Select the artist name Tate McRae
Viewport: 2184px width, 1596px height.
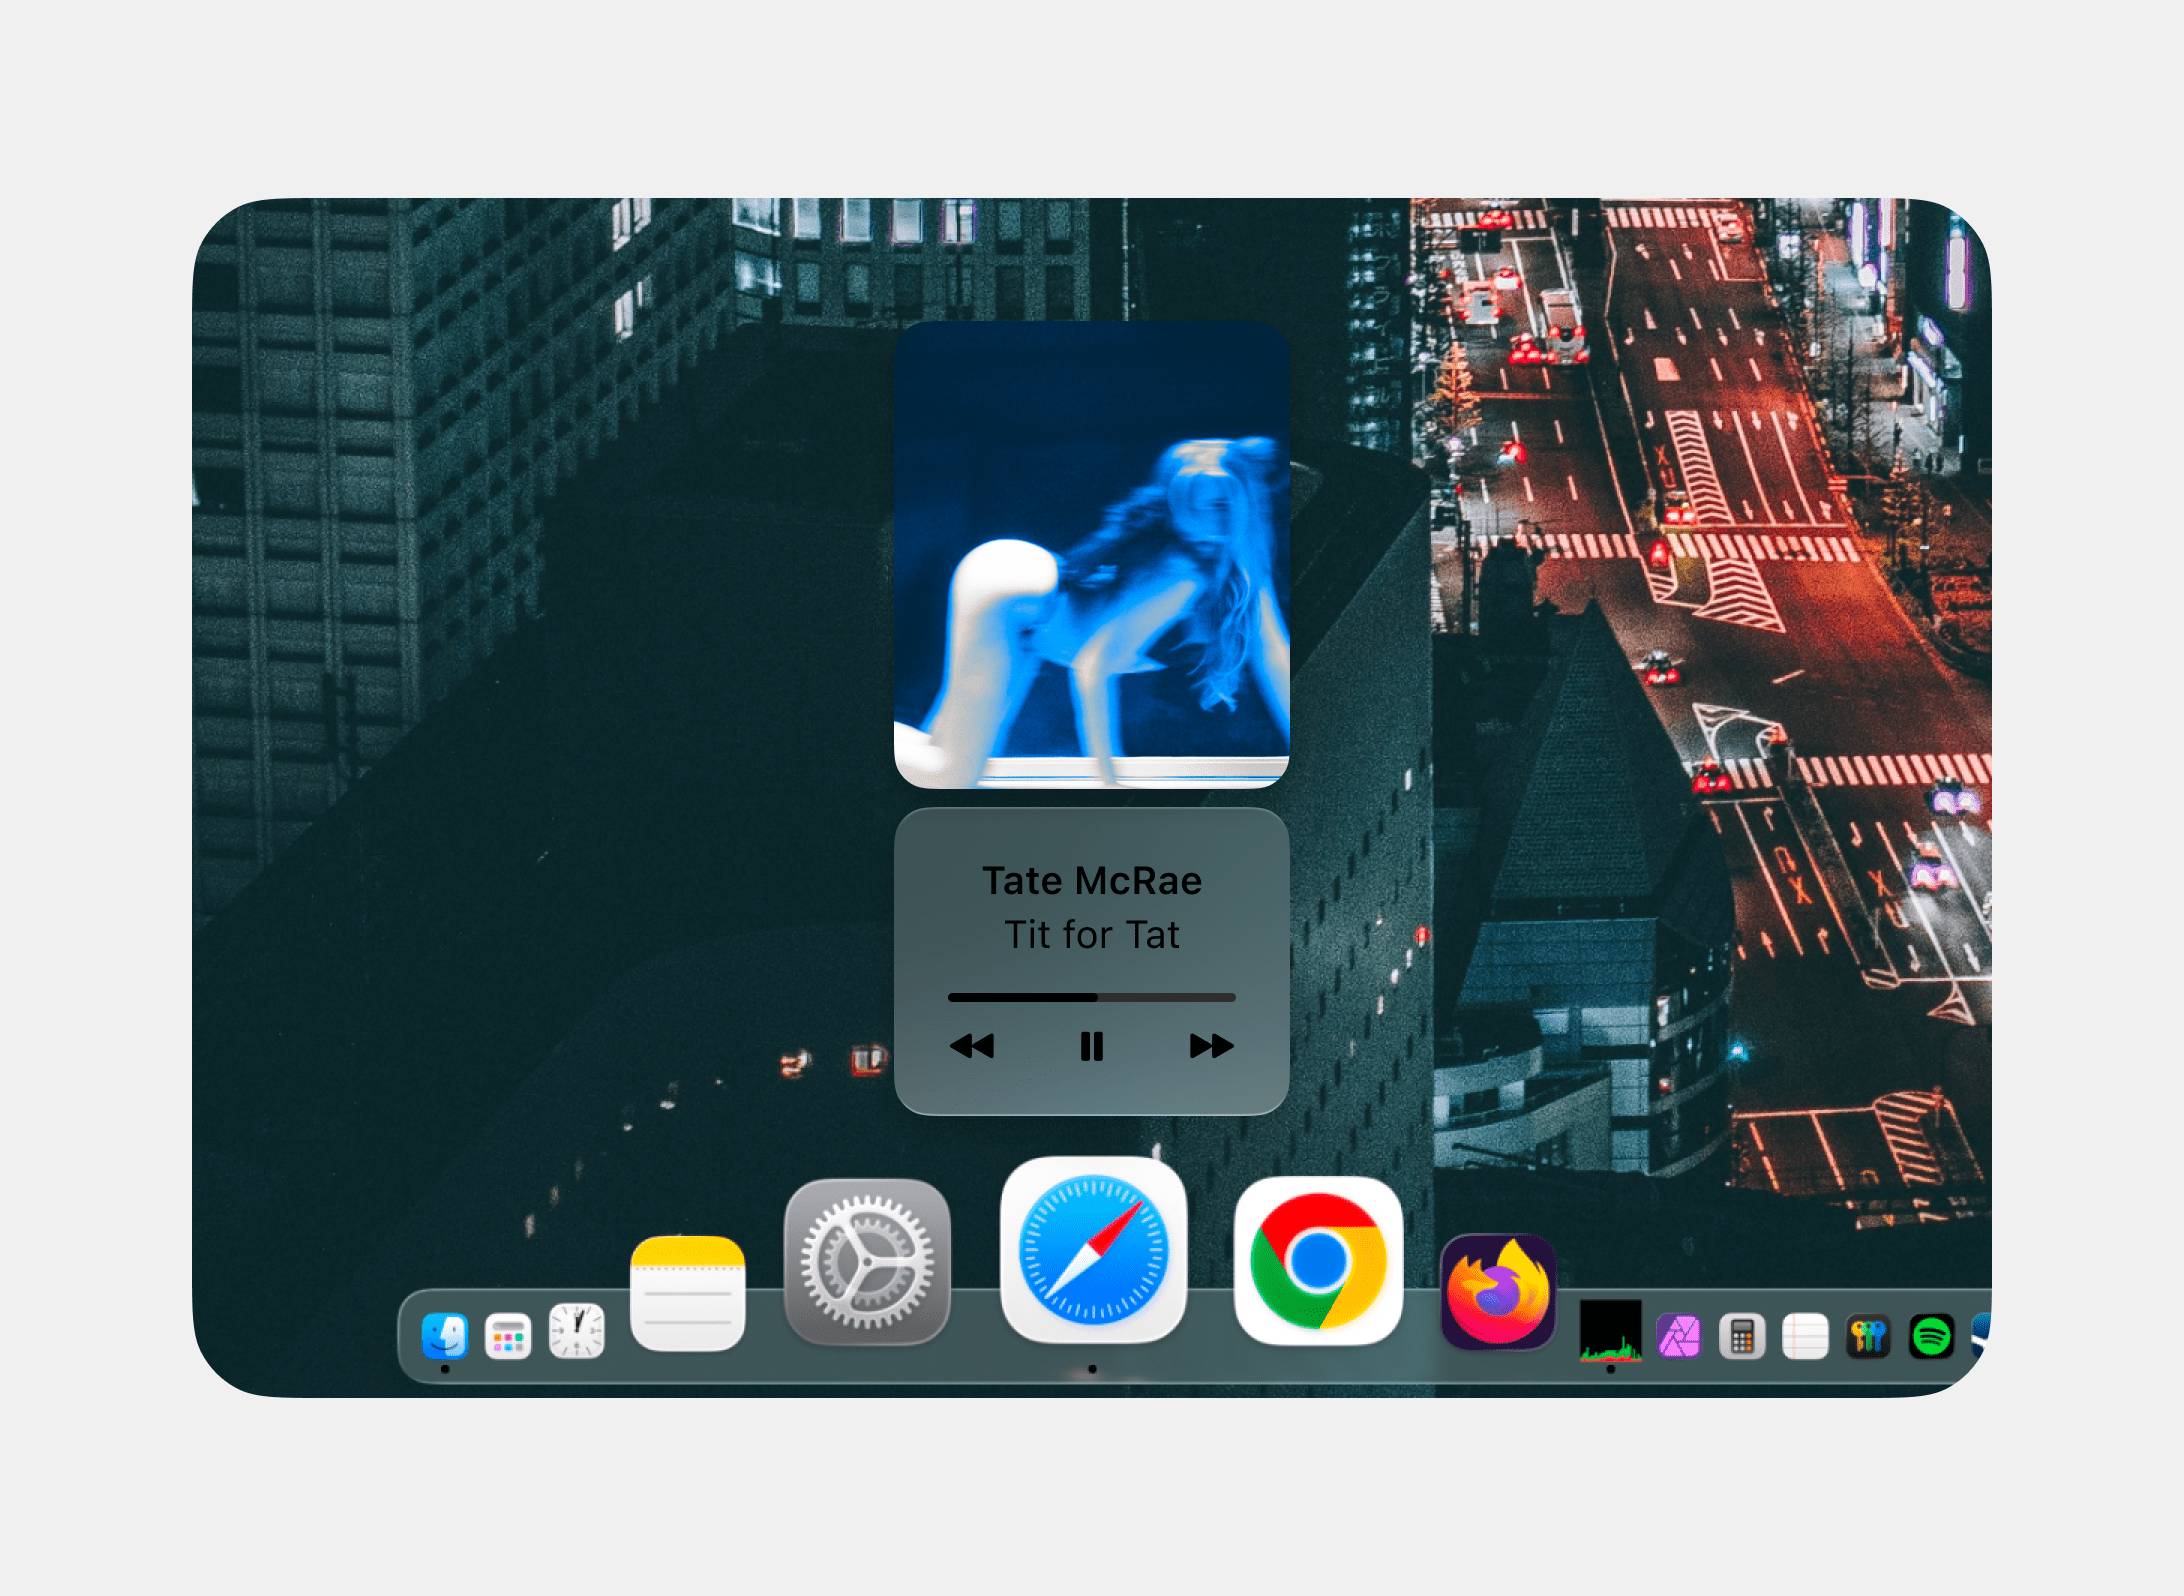1092,881
